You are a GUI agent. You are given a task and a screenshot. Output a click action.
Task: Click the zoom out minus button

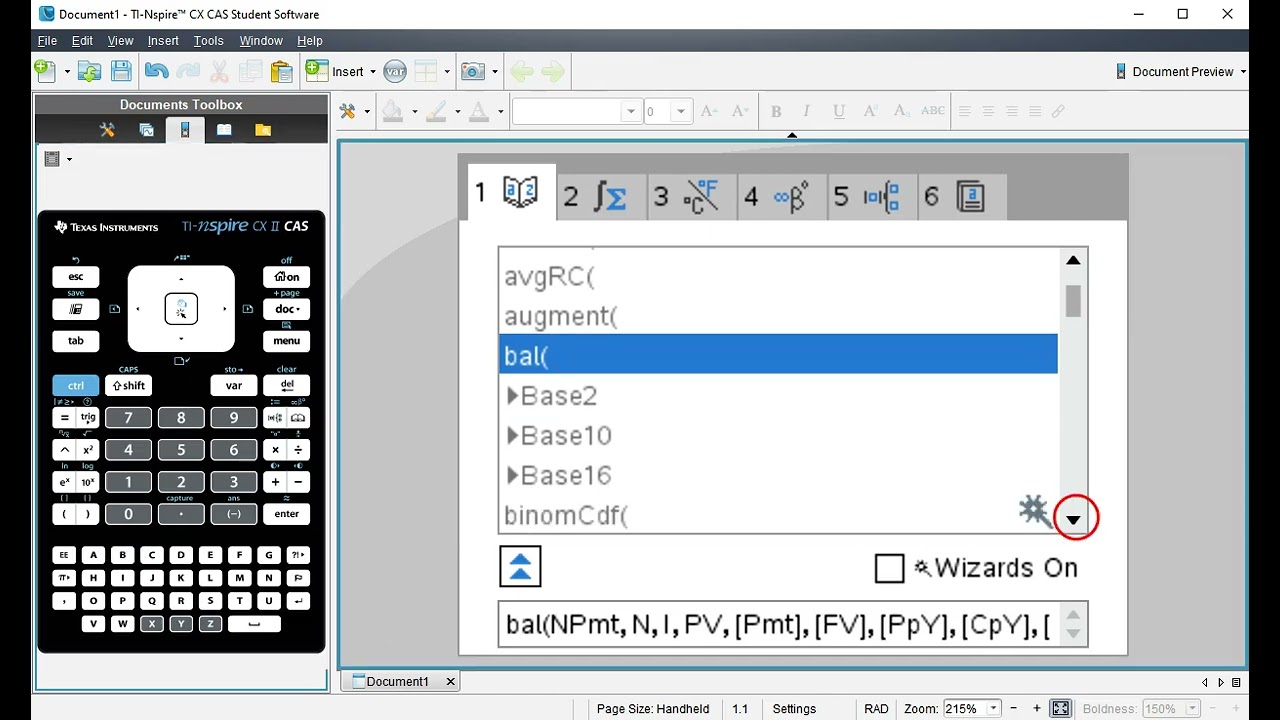pos(1014,709)
